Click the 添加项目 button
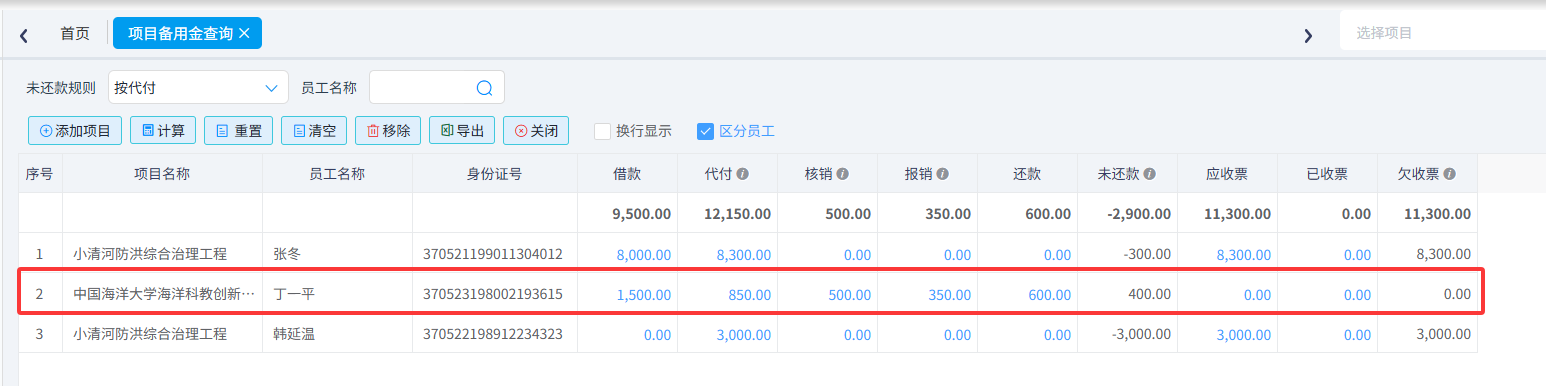This screenshot has width=1546, height=386. pos(76,131)
